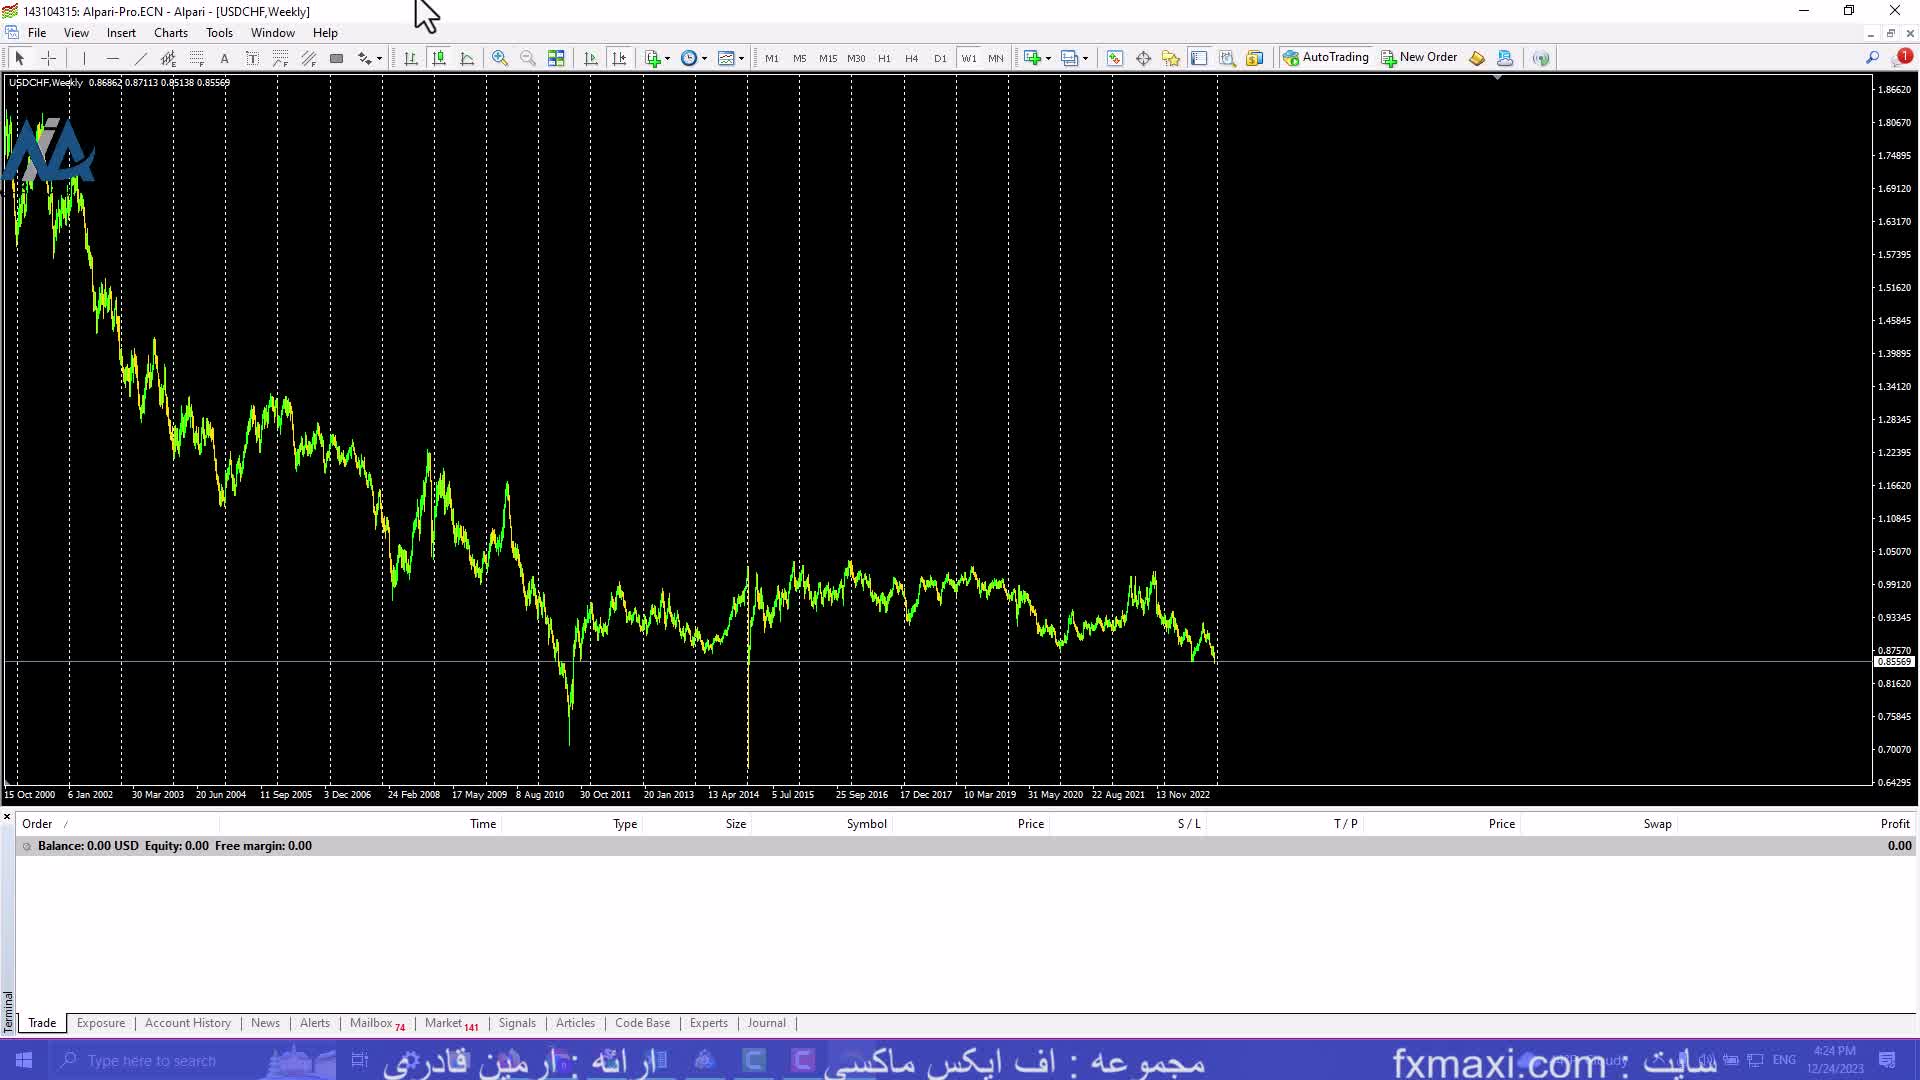Open the Strategy Tester from the toolbar
This screenshot has width=1920, height=1080.
[x=1227, y=58]
